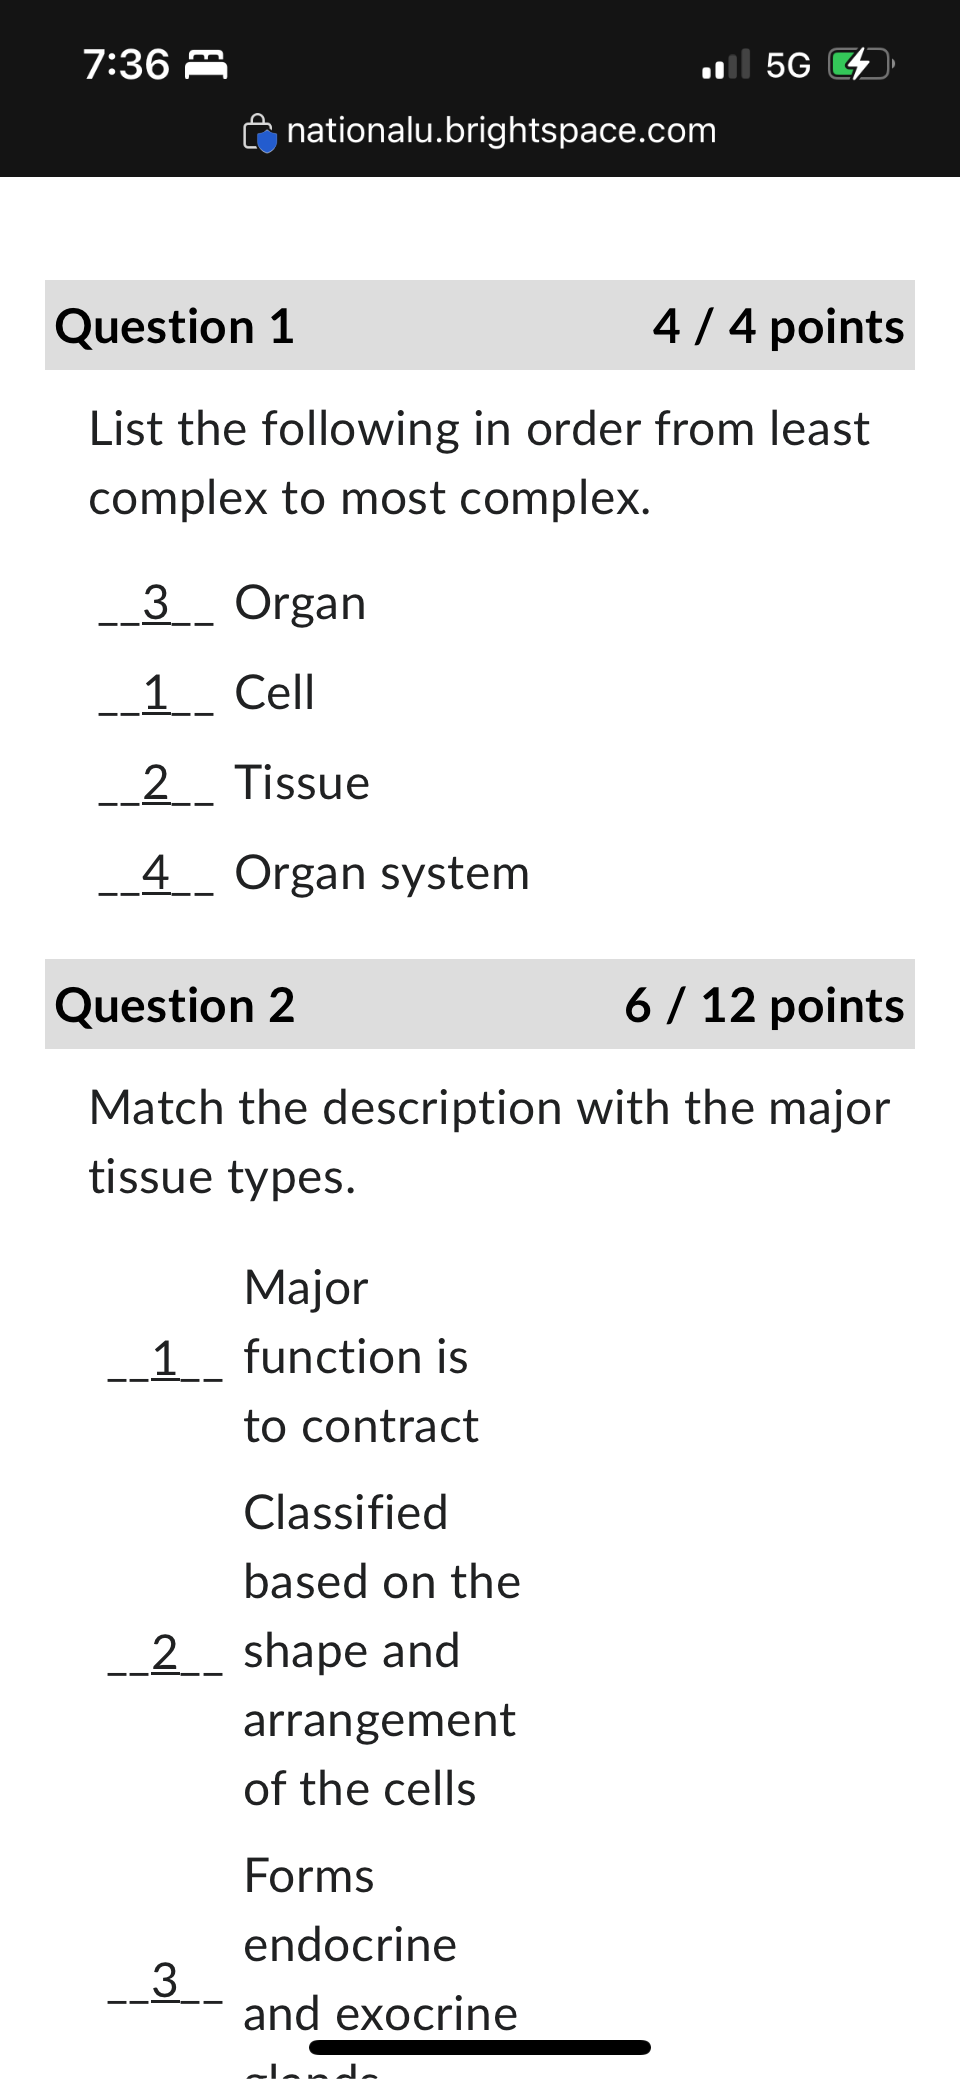Tap the CarPlay icon next to the clock

coord(207,64)
